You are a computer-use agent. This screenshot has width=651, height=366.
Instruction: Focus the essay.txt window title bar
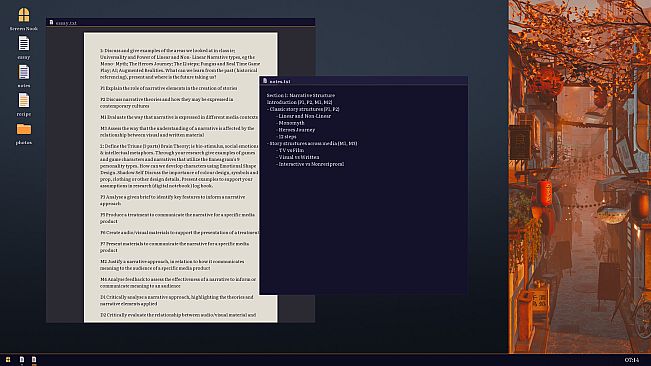(x=181, y=22)
